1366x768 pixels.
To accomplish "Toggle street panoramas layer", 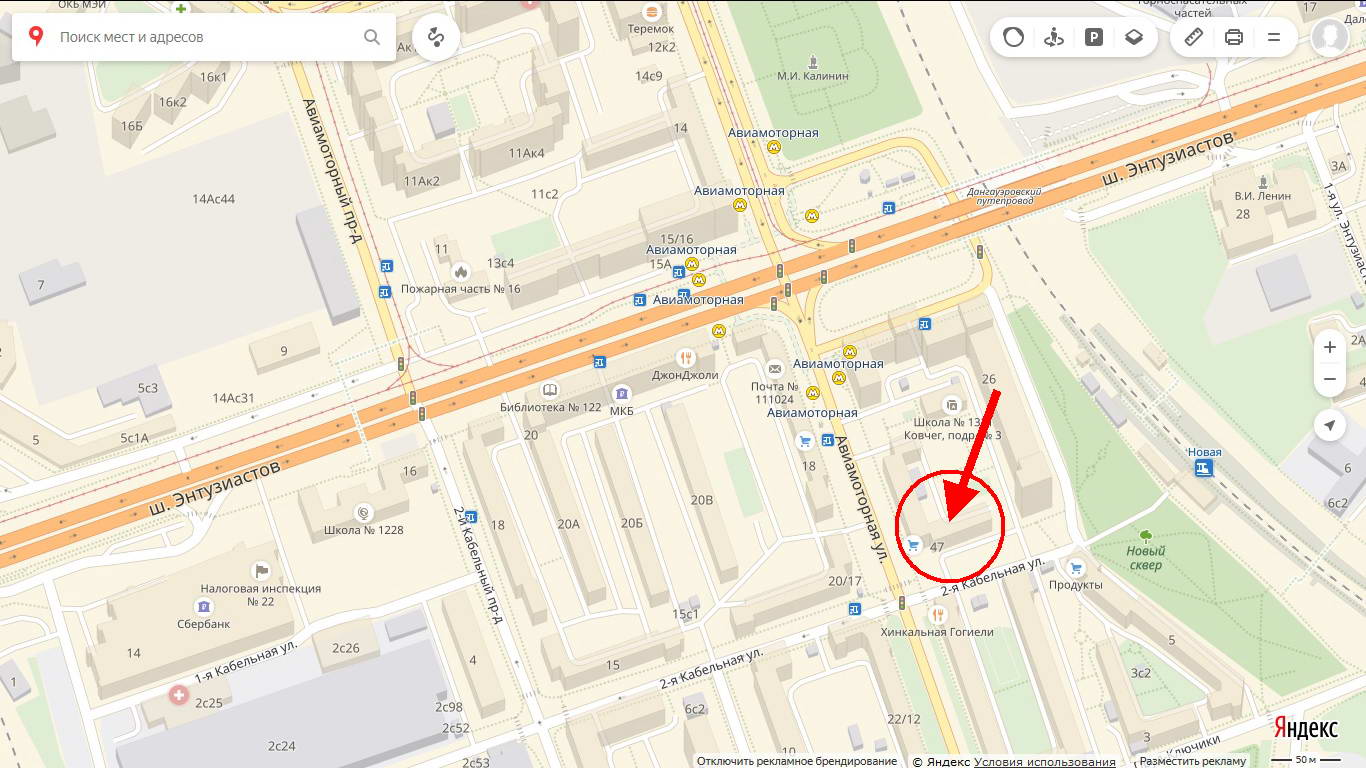I will [x=1052, y=38].
